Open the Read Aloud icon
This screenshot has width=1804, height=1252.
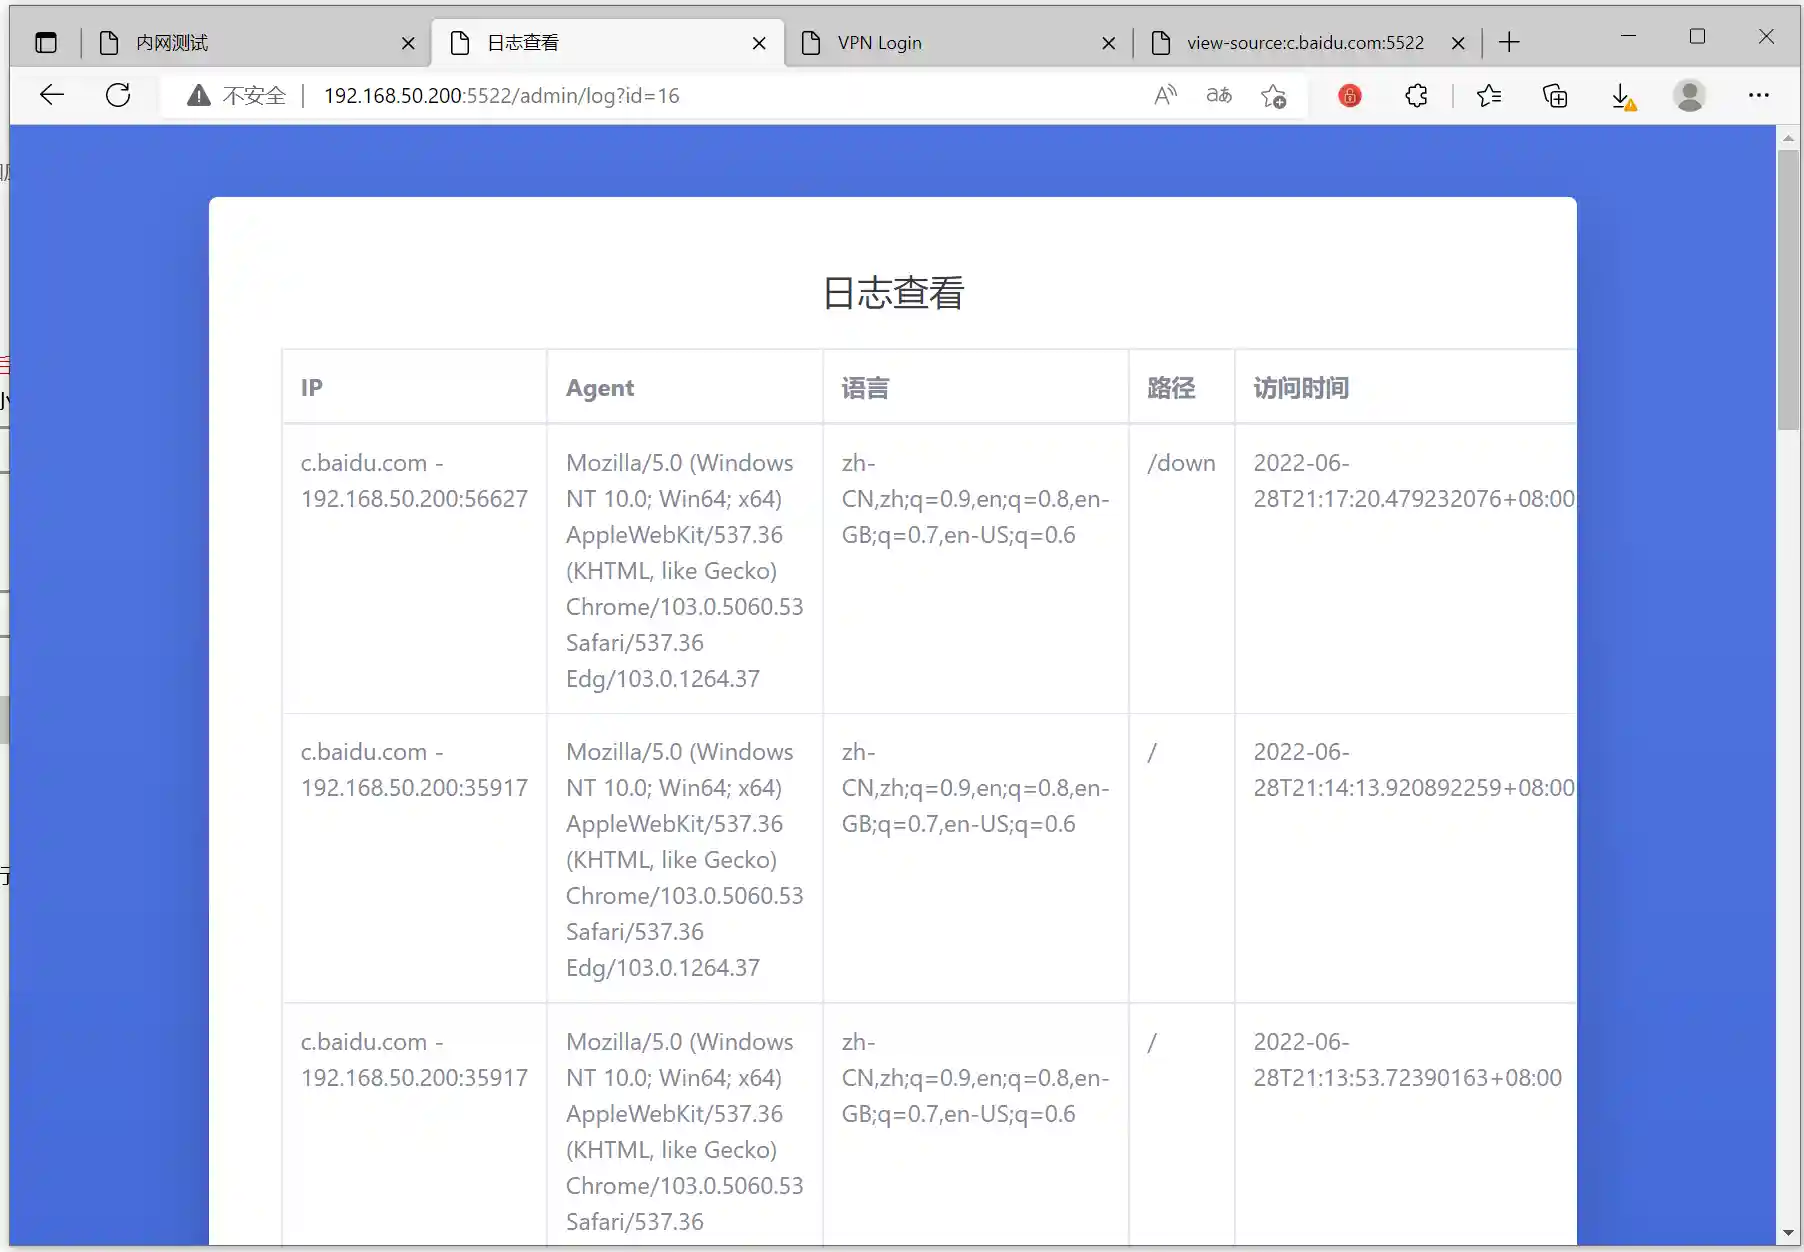click(1165, 96)
